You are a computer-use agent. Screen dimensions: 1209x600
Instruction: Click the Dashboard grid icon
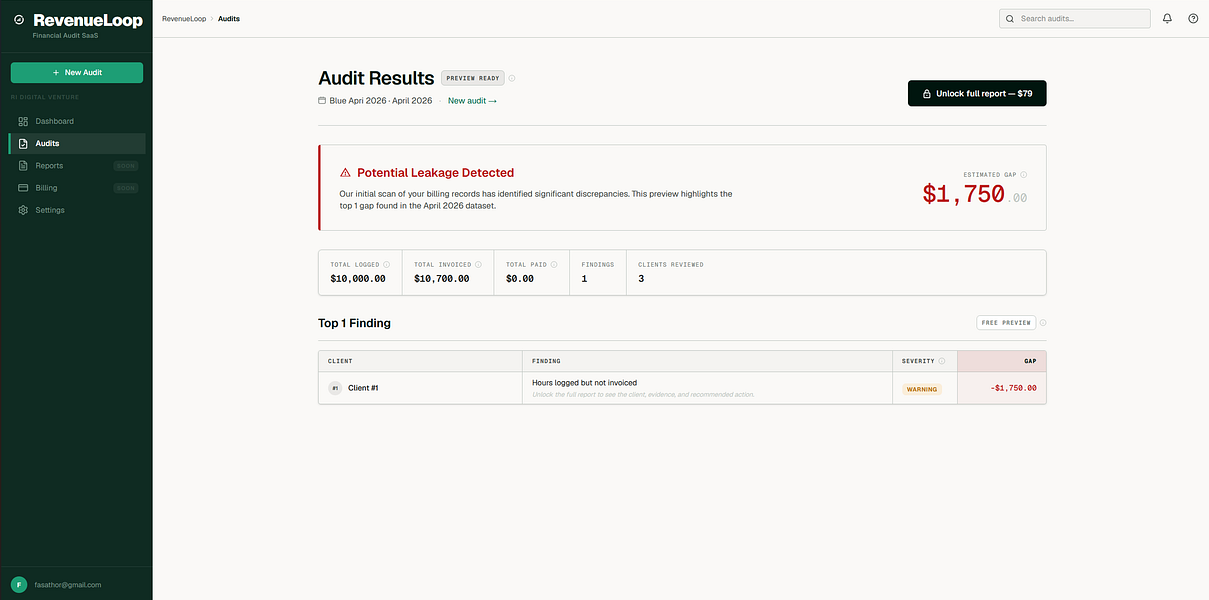click(x=23, y=121)
